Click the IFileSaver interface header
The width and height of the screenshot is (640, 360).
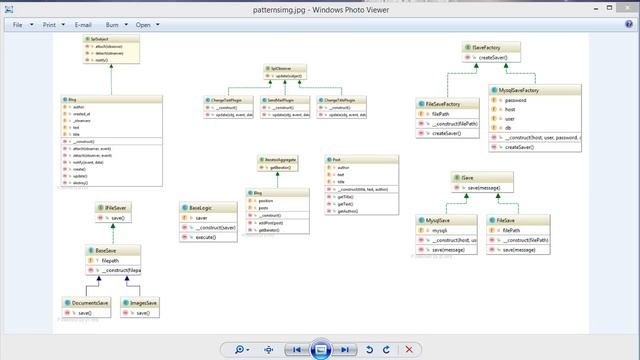click(113, 208)
